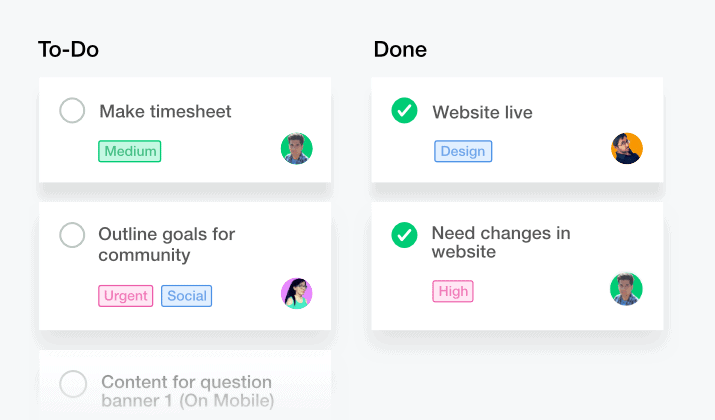Screen dimensions: 715x420
Task: Mark Make timesheet task as complete
Action: [x=72, y=110]
